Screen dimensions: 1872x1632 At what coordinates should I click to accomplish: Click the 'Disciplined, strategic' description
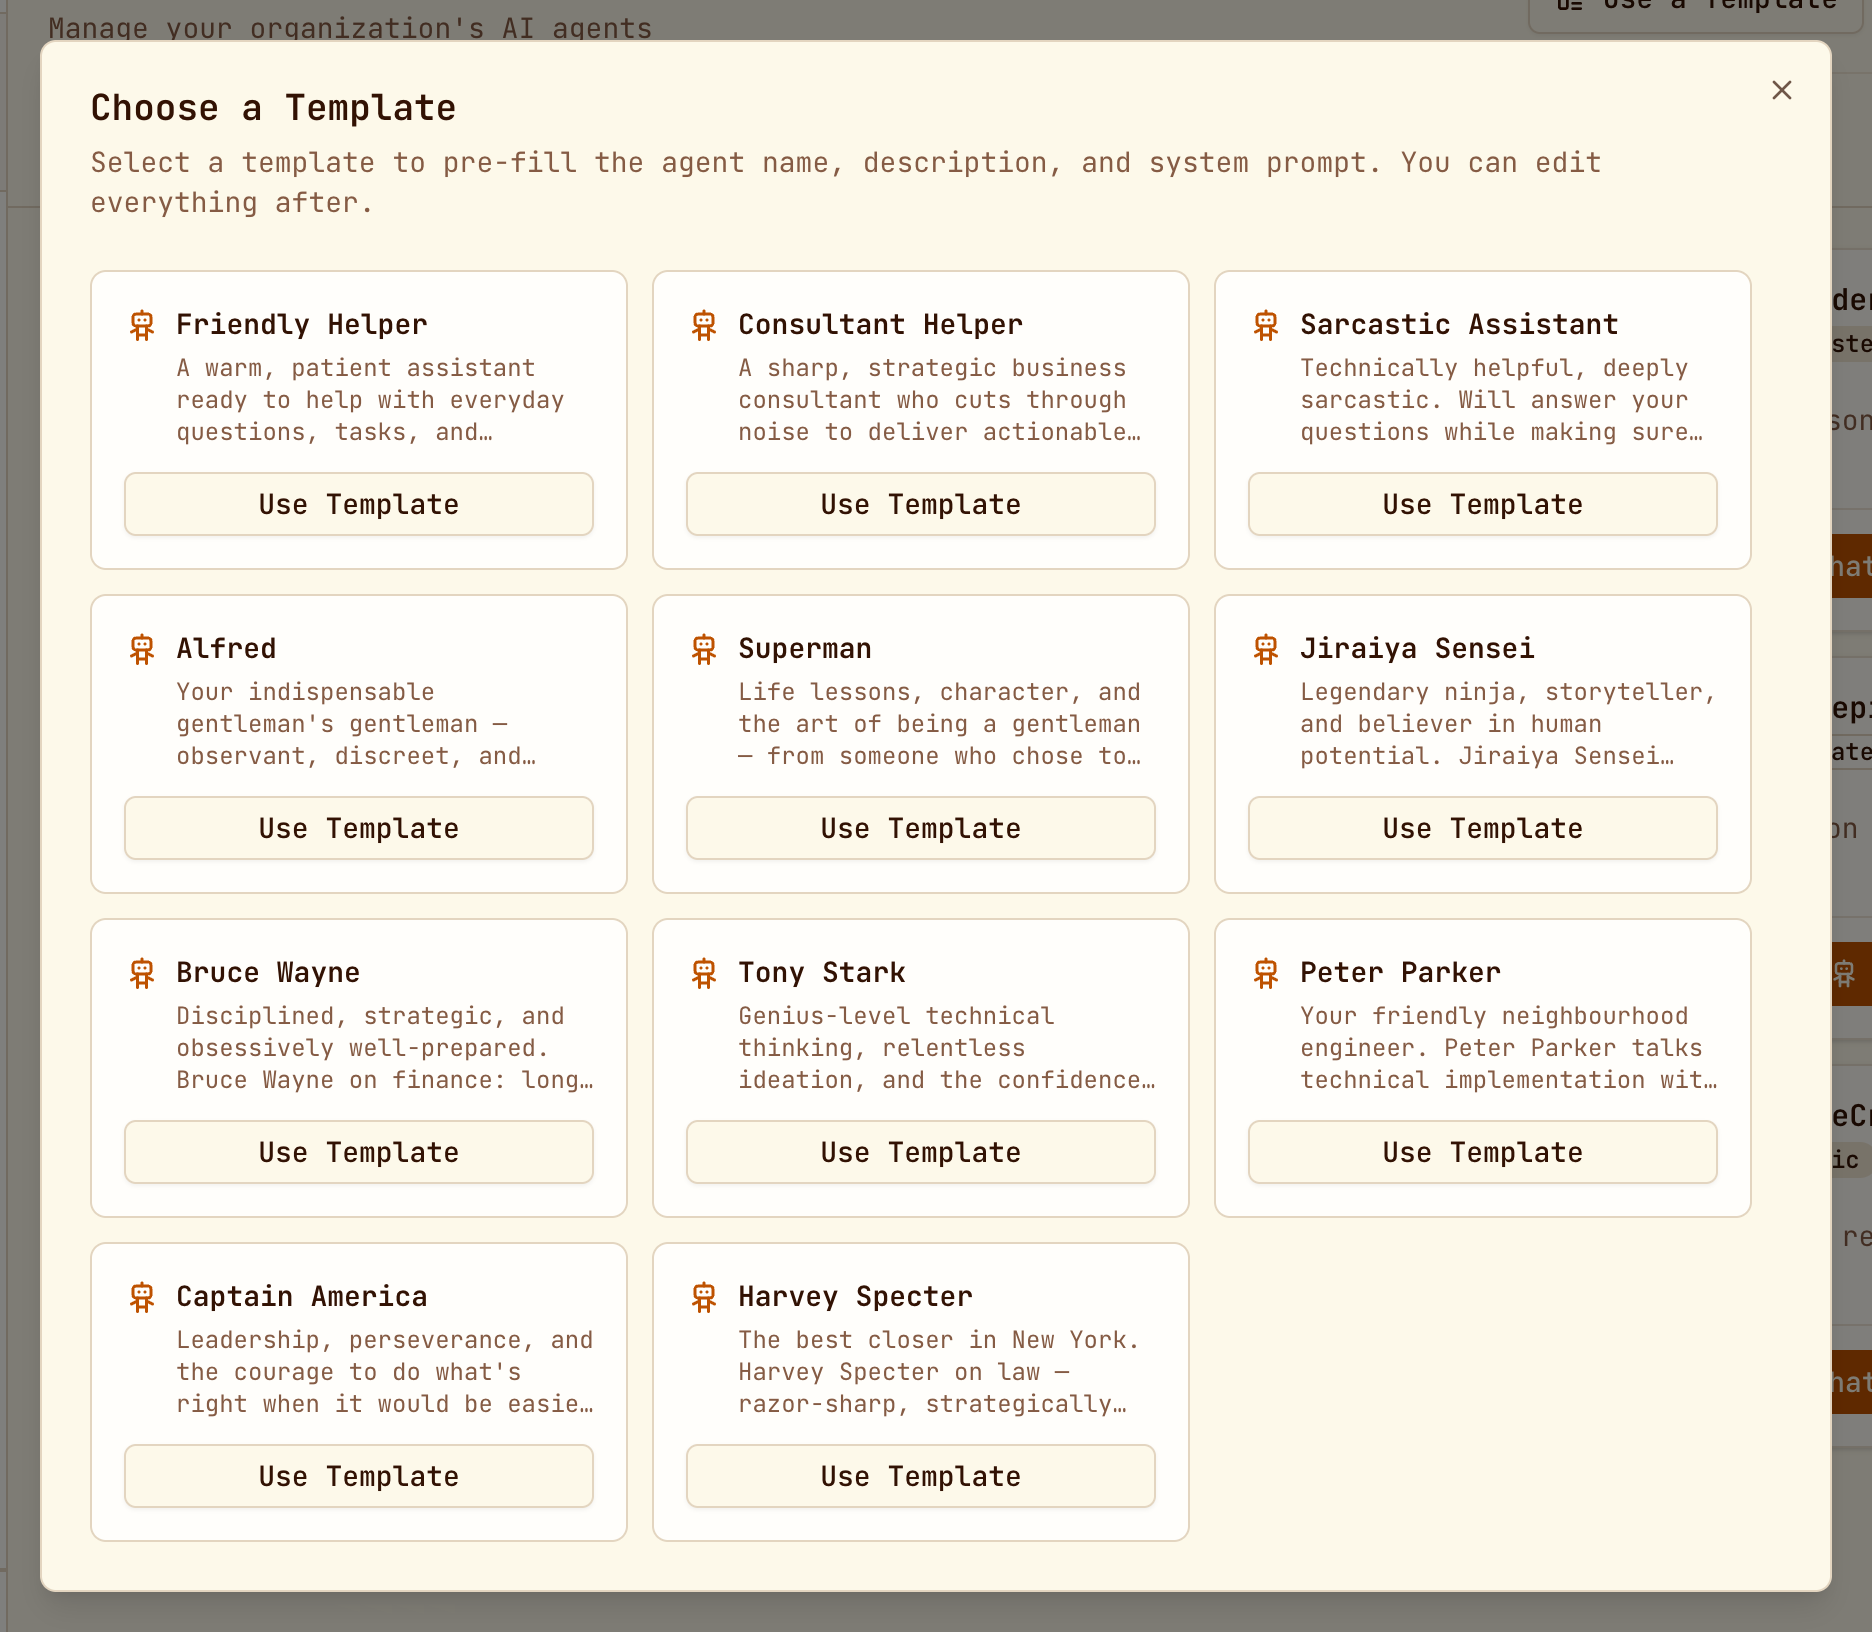[x=385, y=1048]
